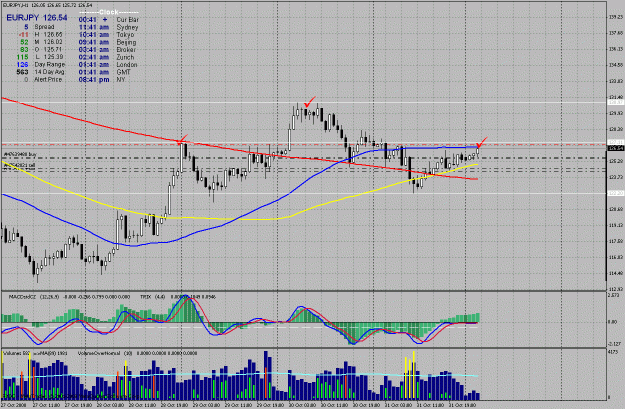The image size is (625, 409).
Task: Select the GMT clock row label
Action: click(x=124, y=72)
